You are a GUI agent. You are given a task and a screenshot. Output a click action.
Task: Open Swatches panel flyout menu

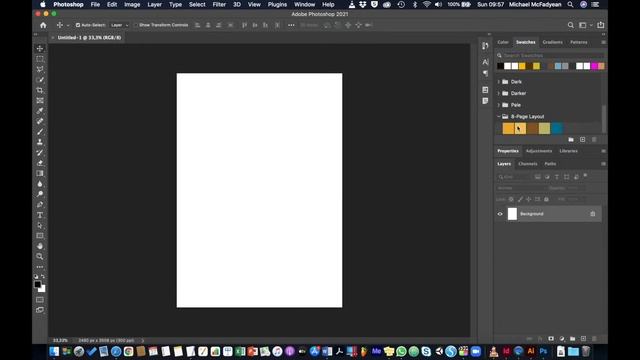[x=603, y=42]
